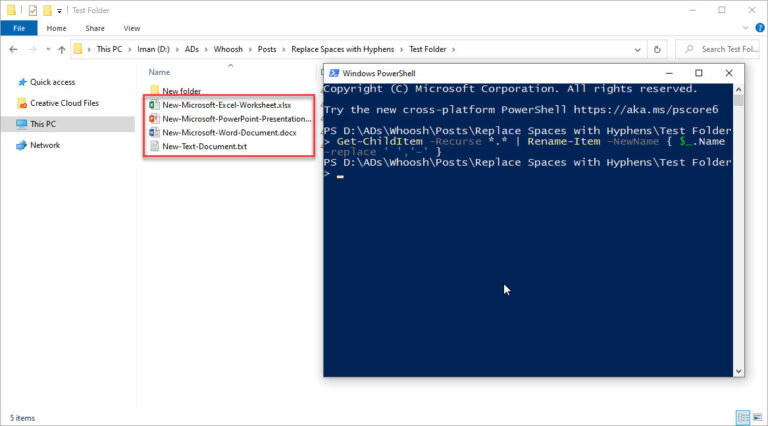The image size is (768, 426).
Task: Select the Word document file icon
Action: pos(154,133)
